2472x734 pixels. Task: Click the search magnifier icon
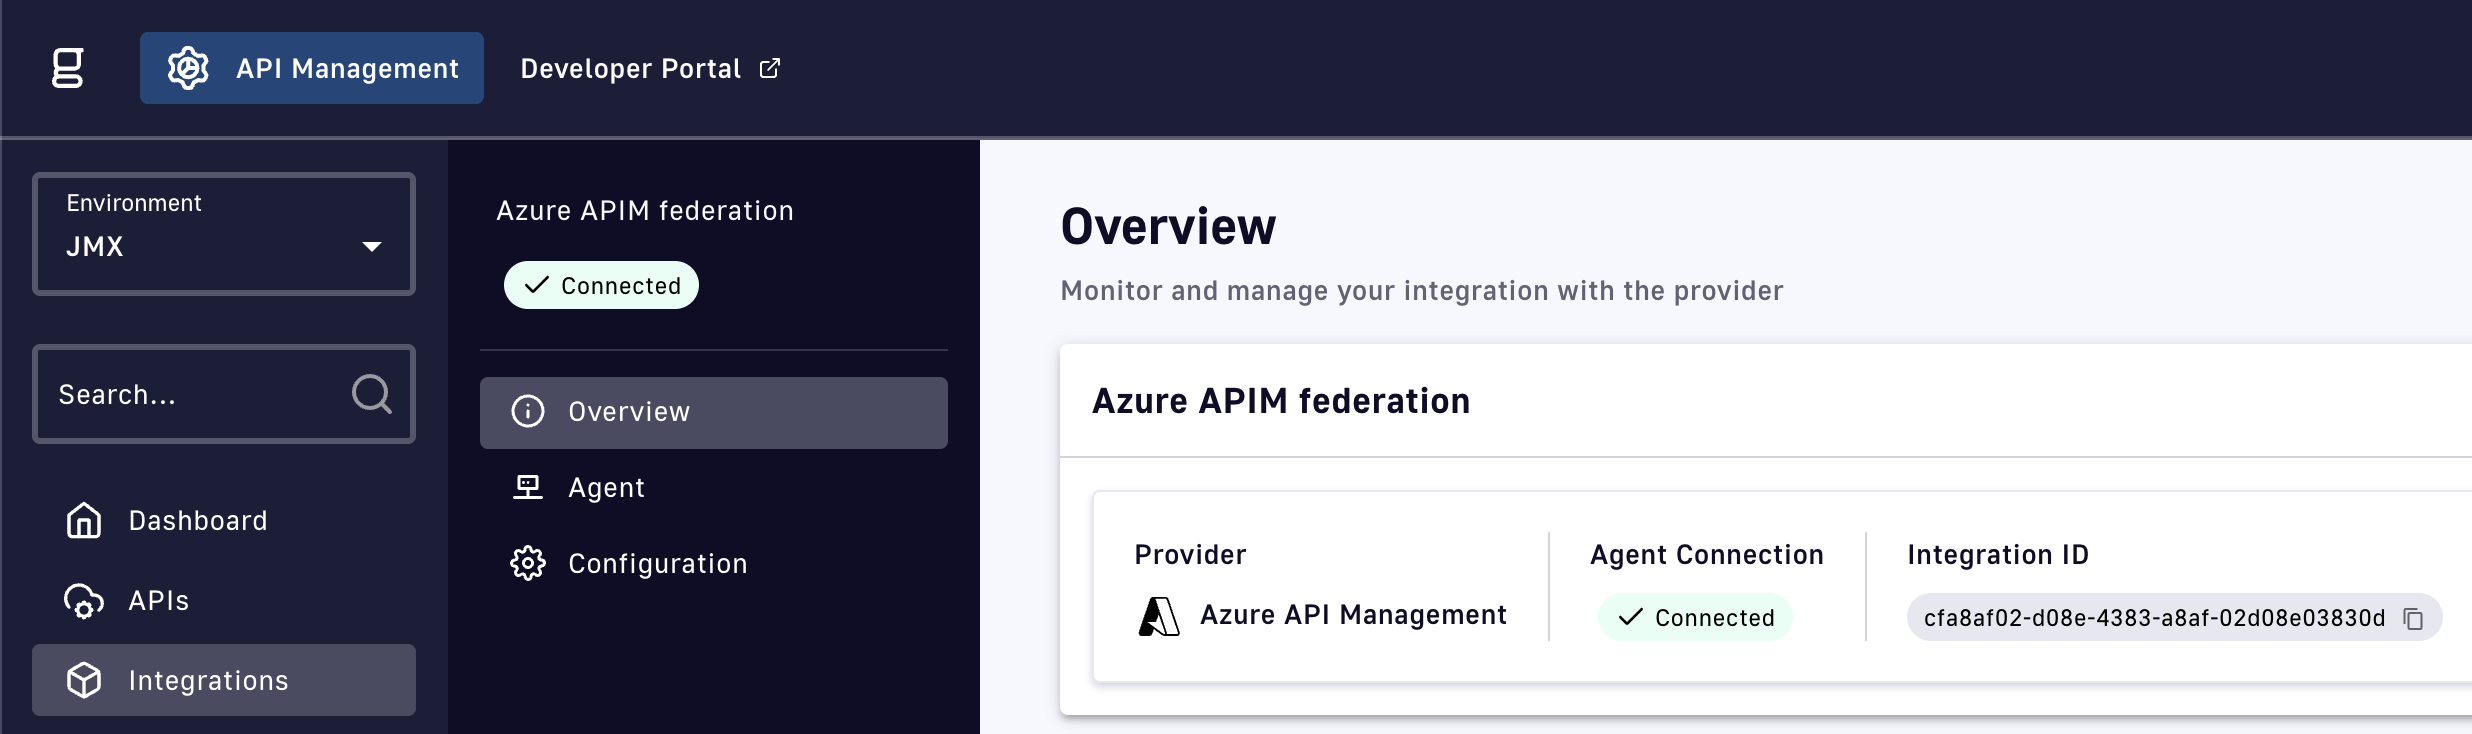(x=371, y=394)
